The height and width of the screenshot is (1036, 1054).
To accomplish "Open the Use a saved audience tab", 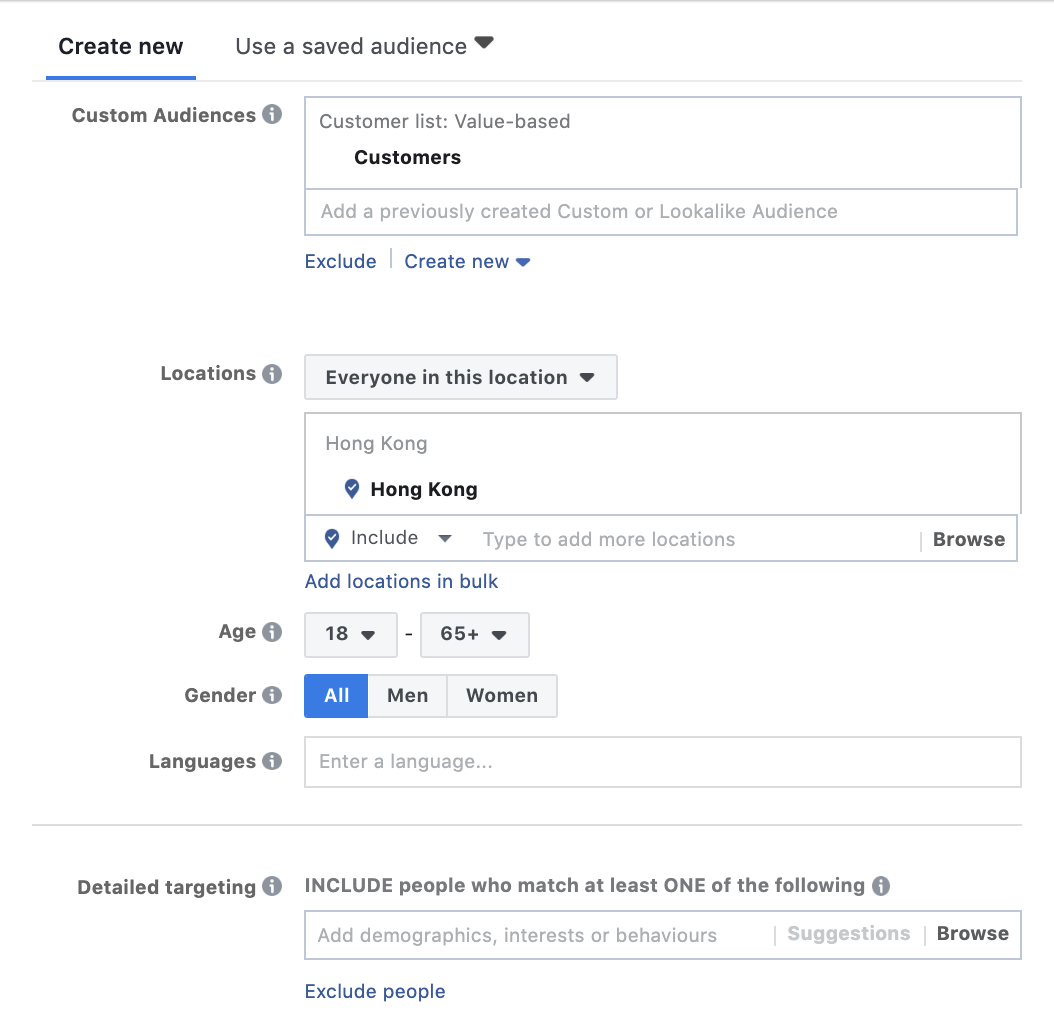I will [364, 46].
